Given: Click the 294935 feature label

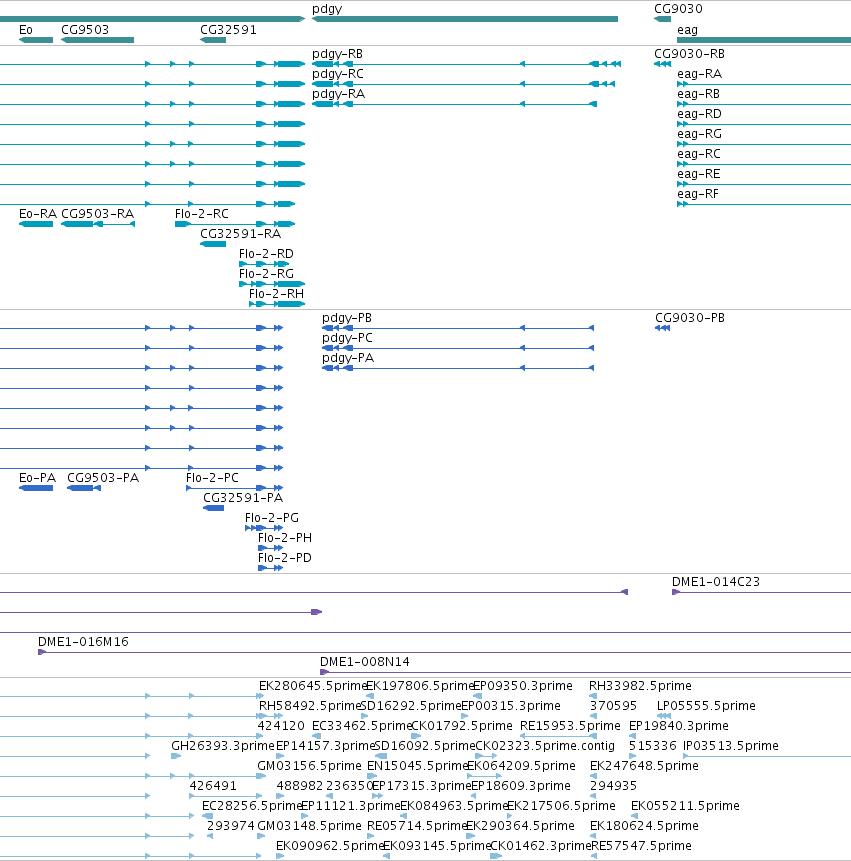Looking at the screenshot, I should [x=613, y=786].
